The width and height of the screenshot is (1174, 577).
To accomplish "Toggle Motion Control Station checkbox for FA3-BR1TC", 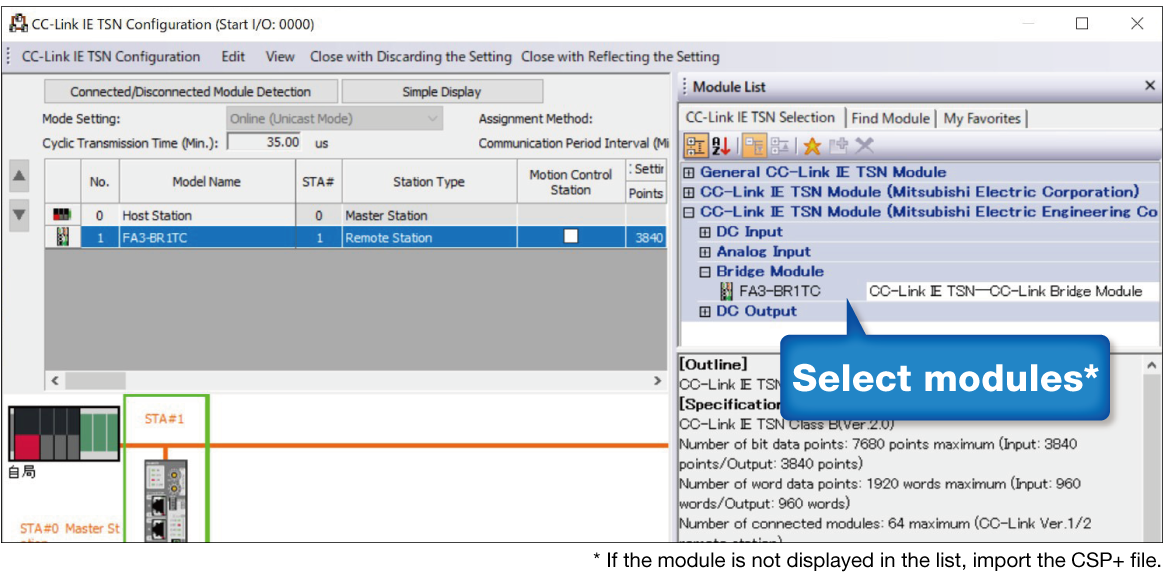I will 571,236.
